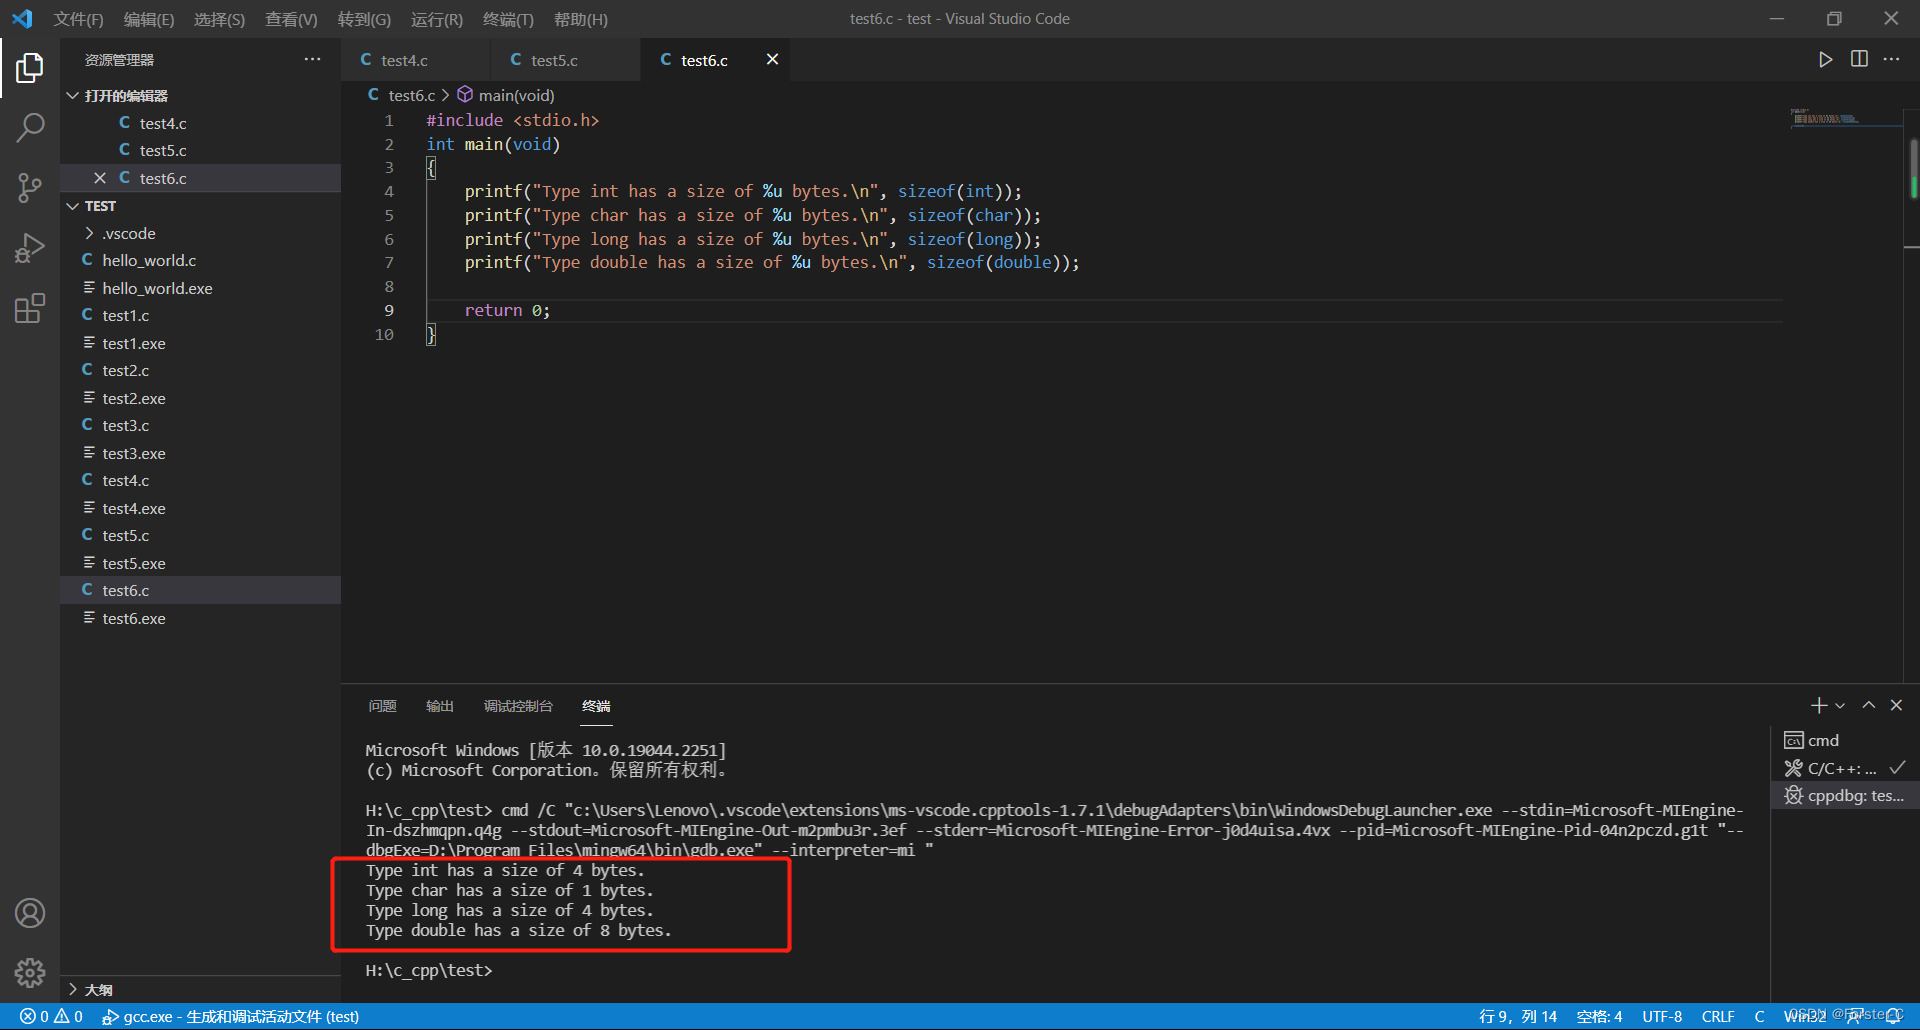Change the UTF-8 encoding in status bar
Viewport: 1920px width, 1030px height.
(1662, 1017)
